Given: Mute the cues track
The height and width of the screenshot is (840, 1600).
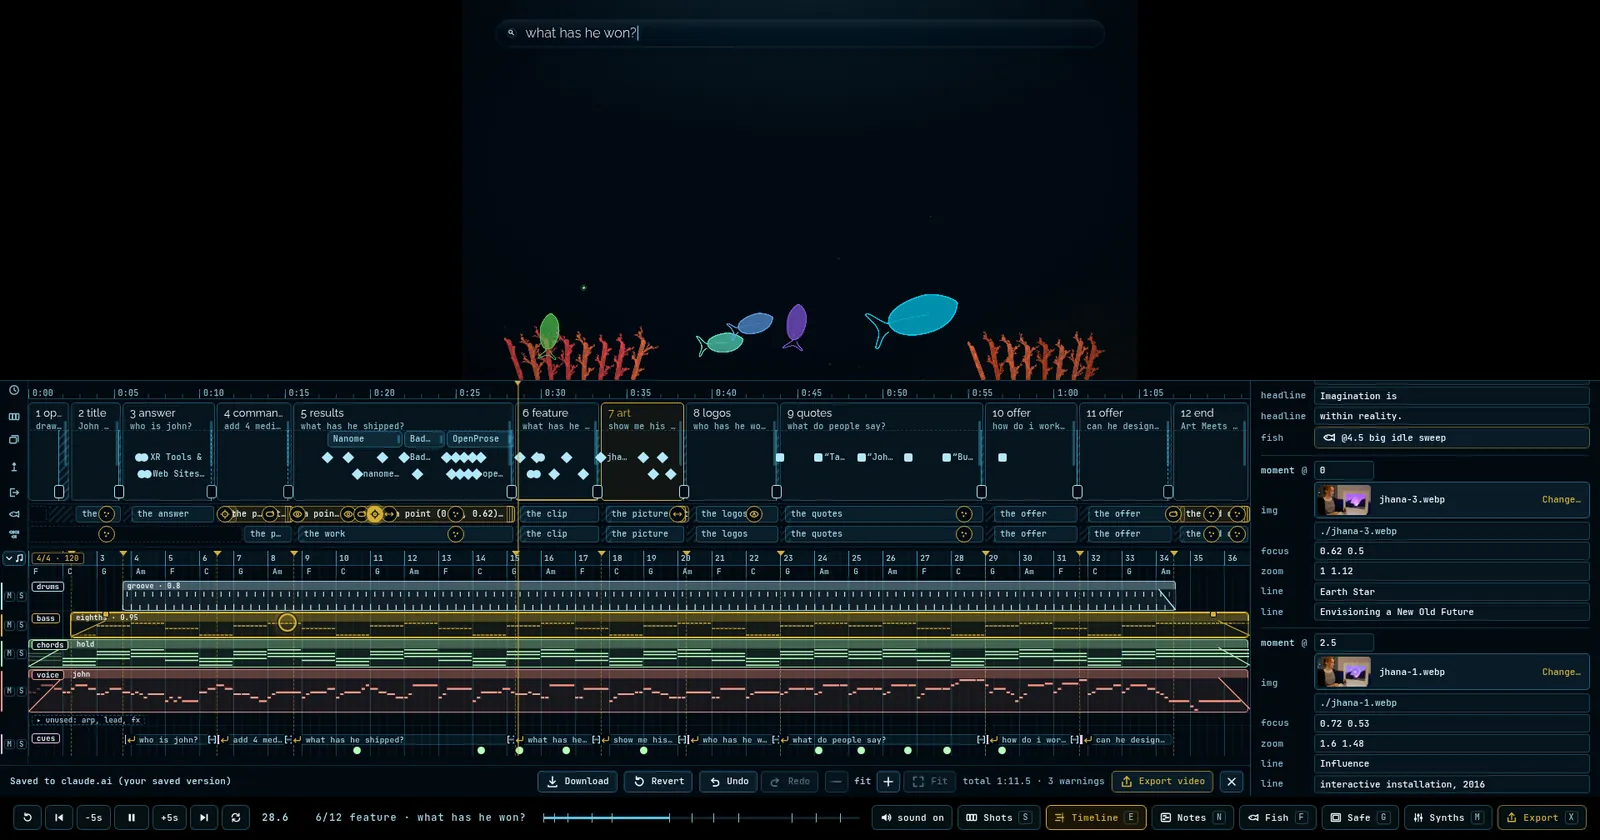Looking at the screenshot, I should tap(9, 743).
